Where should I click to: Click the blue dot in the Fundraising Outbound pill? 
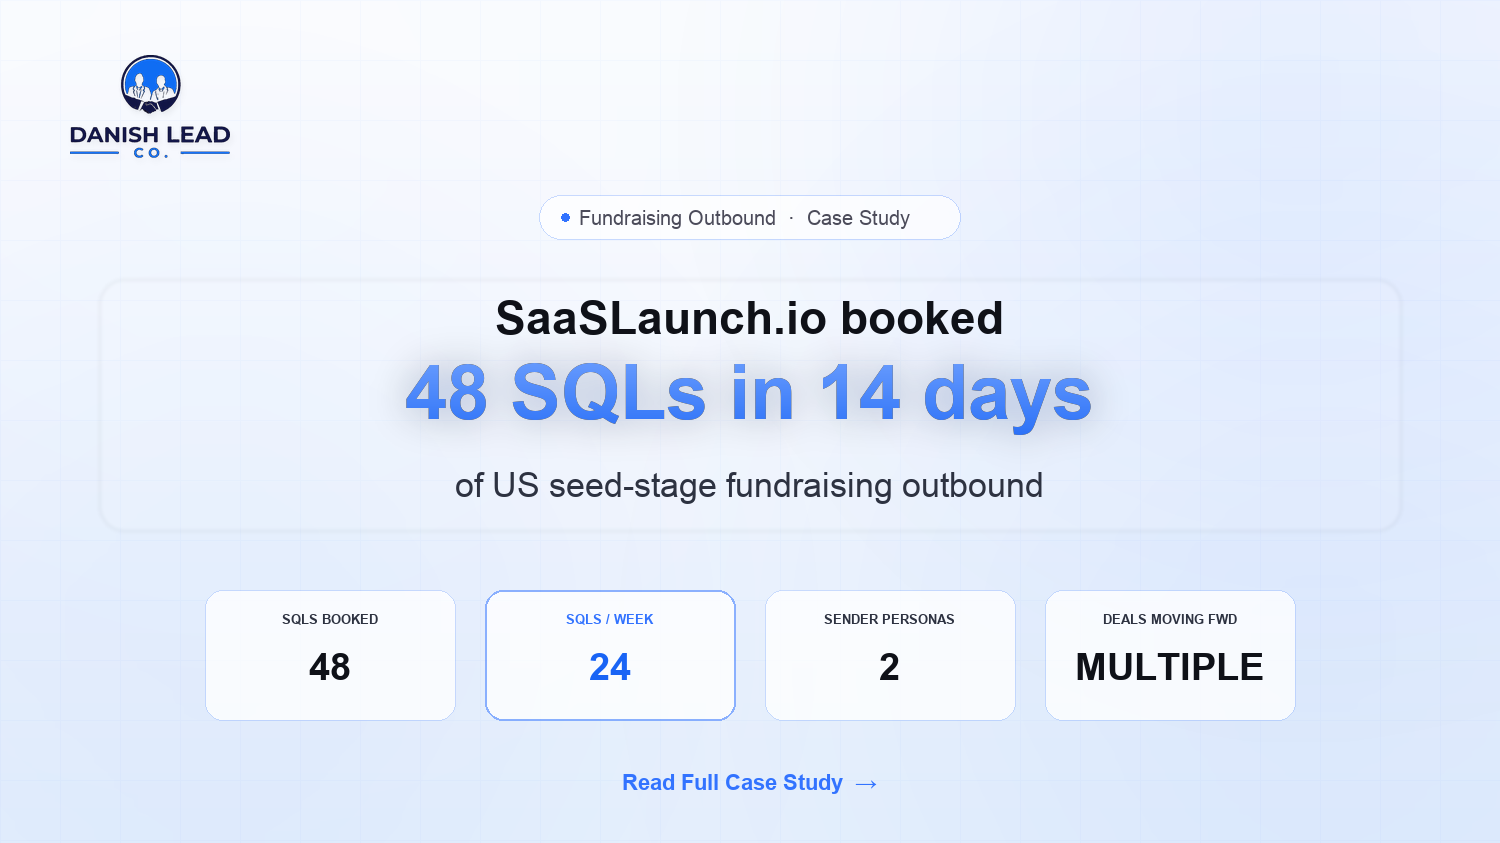[x=565, y=217]
